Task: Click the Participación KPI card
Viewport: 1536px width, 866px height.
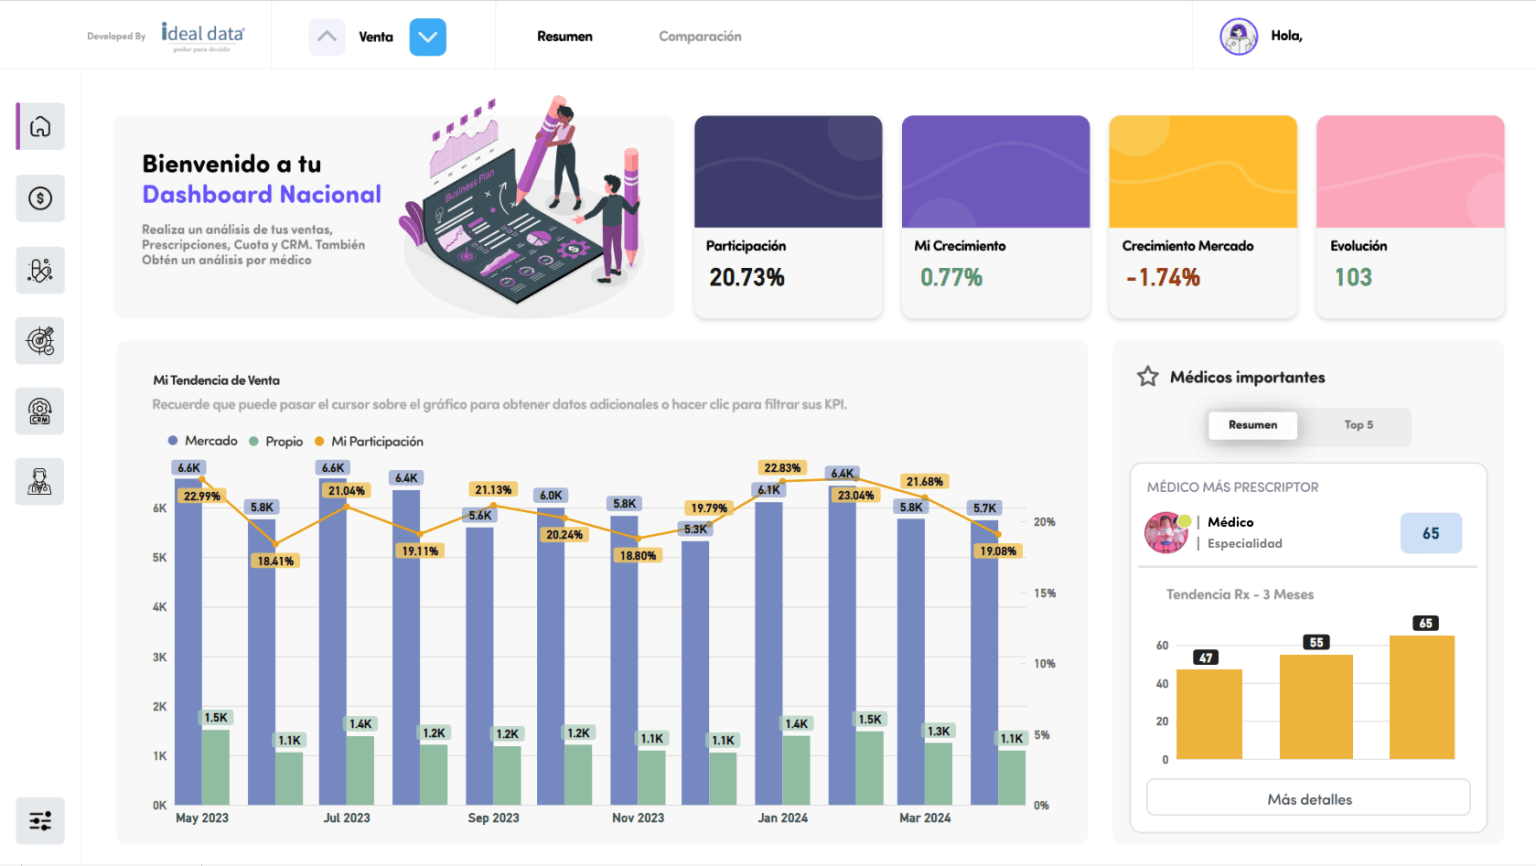Action: pyautogui.click(x=788, y=217)
